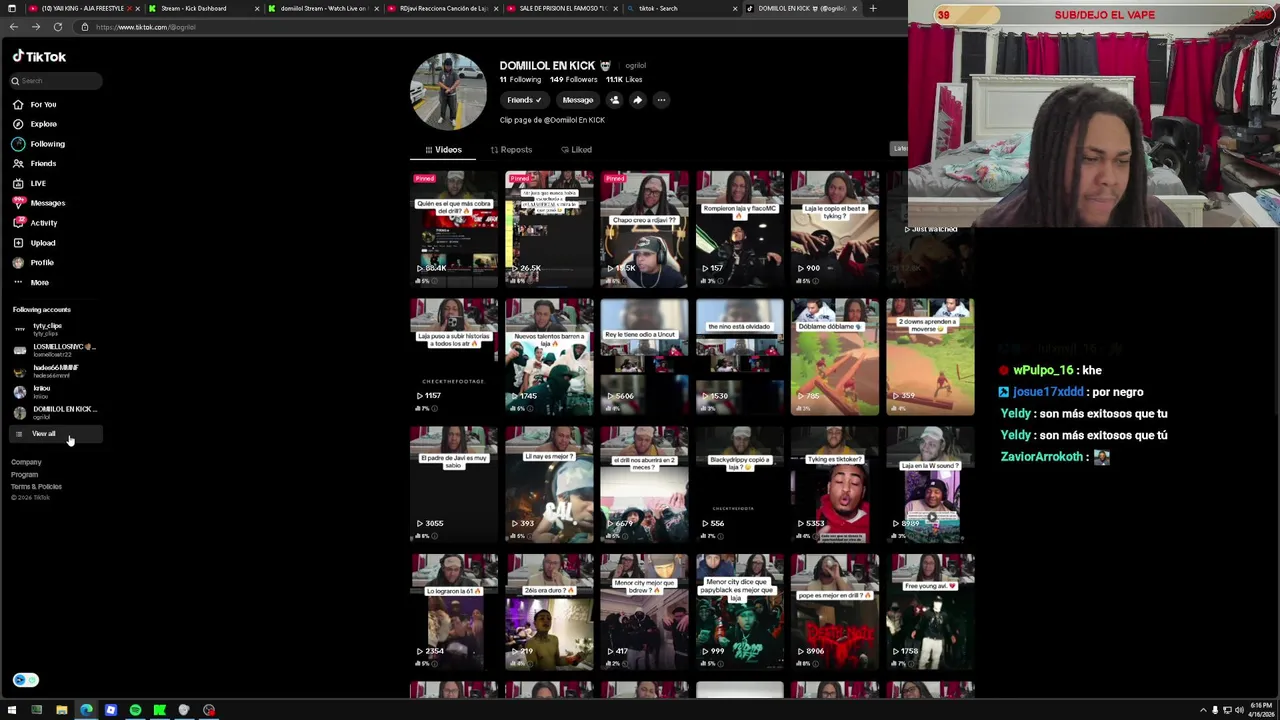Switch to the Videos tab
This screenshot has height=720, width=1280.
click(443, 150)
